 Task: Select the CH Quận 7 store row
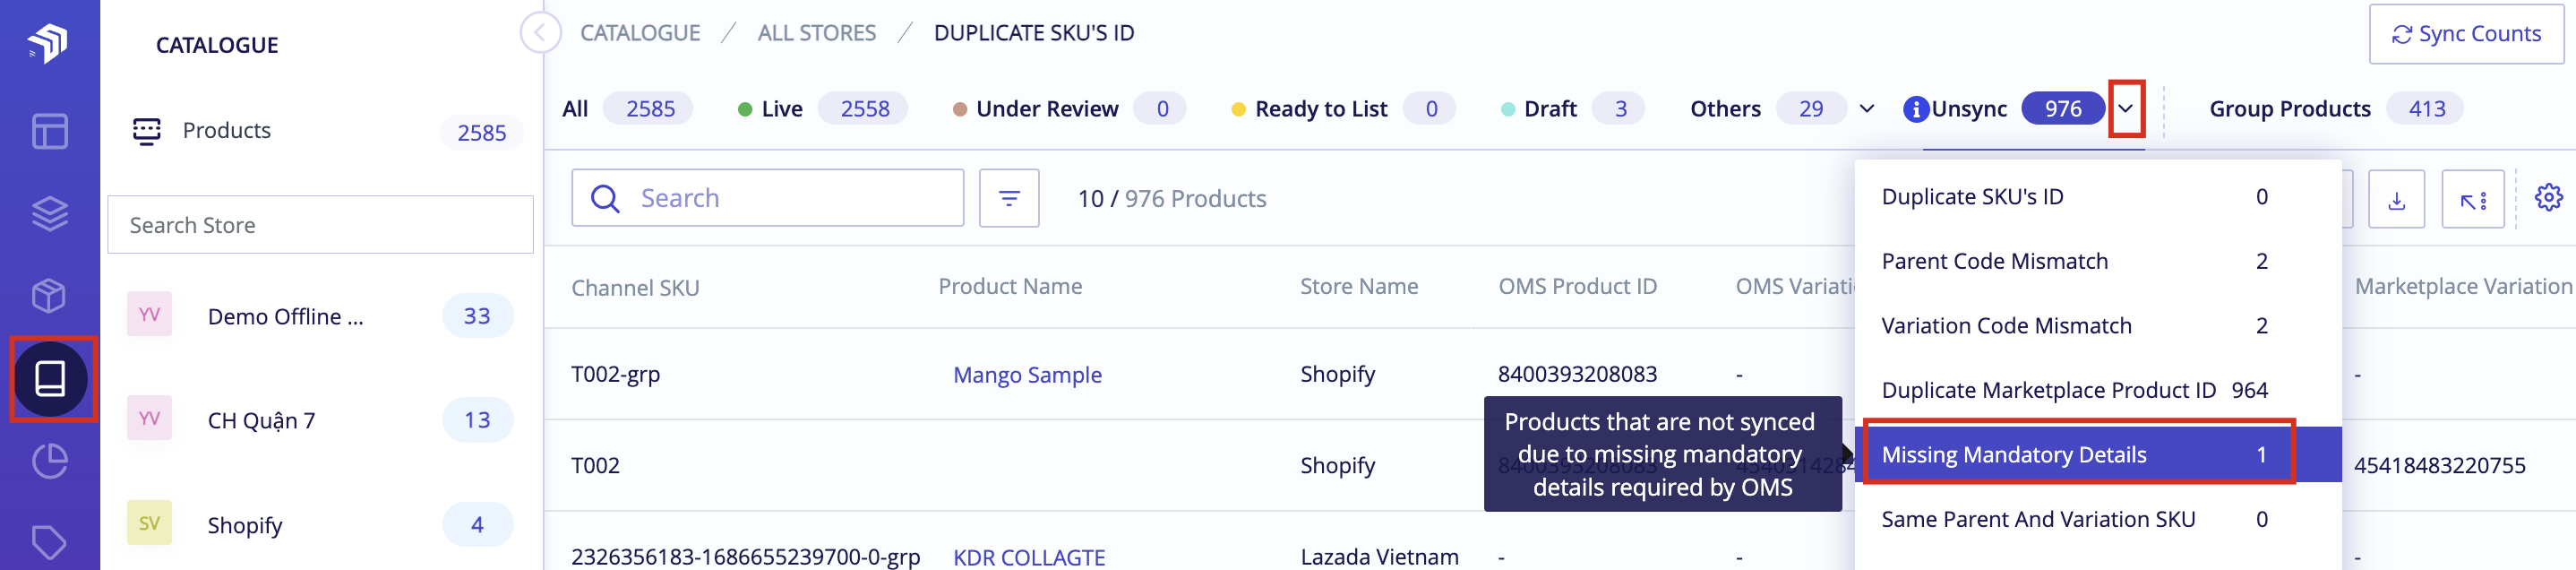coord(320,420)
